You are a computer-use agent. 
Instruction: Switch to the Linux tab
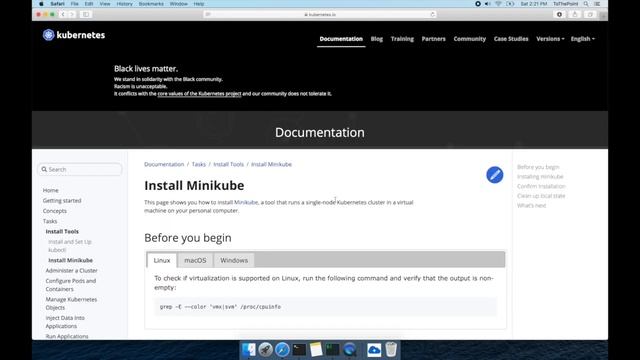coord(162,260)
